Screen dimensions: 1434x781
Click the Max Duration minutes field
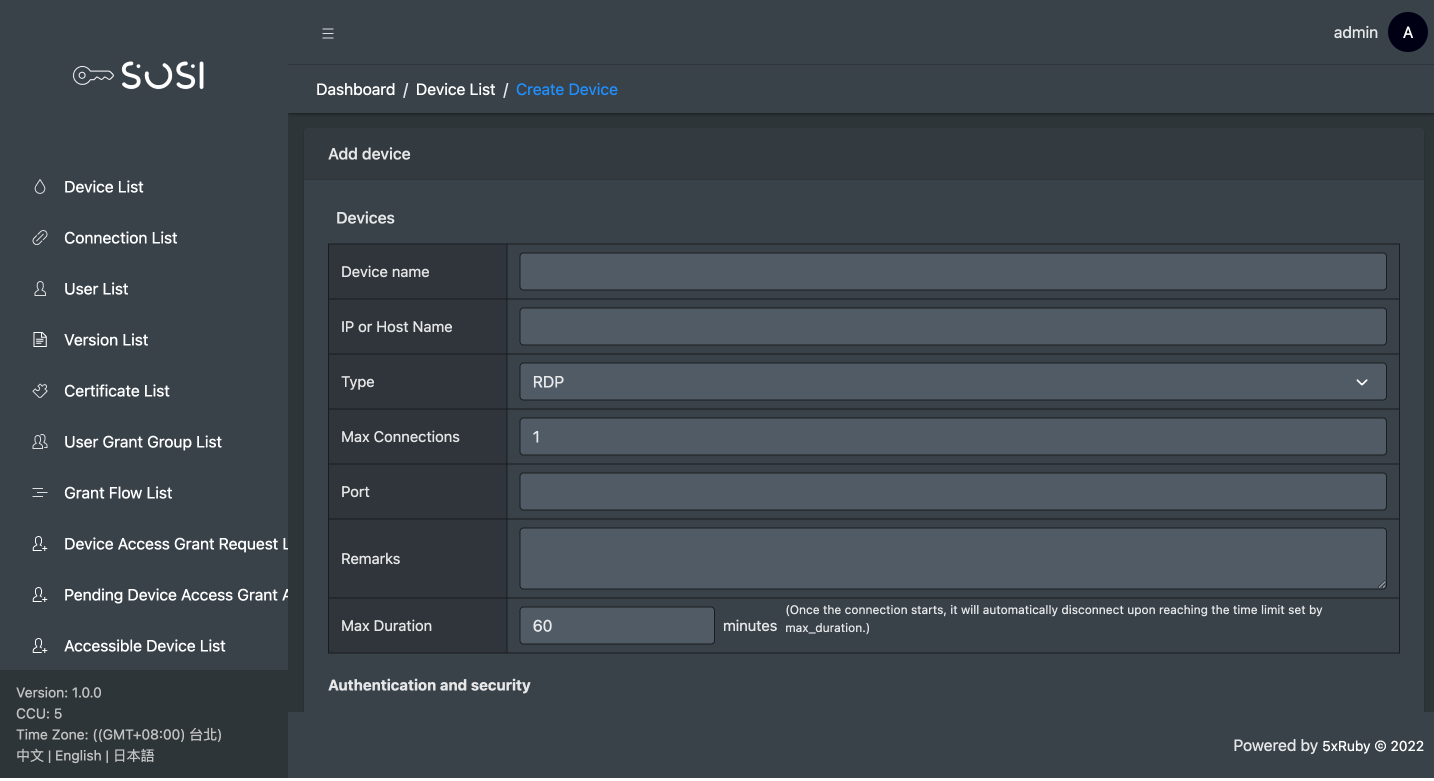click(x=616, y=626)
